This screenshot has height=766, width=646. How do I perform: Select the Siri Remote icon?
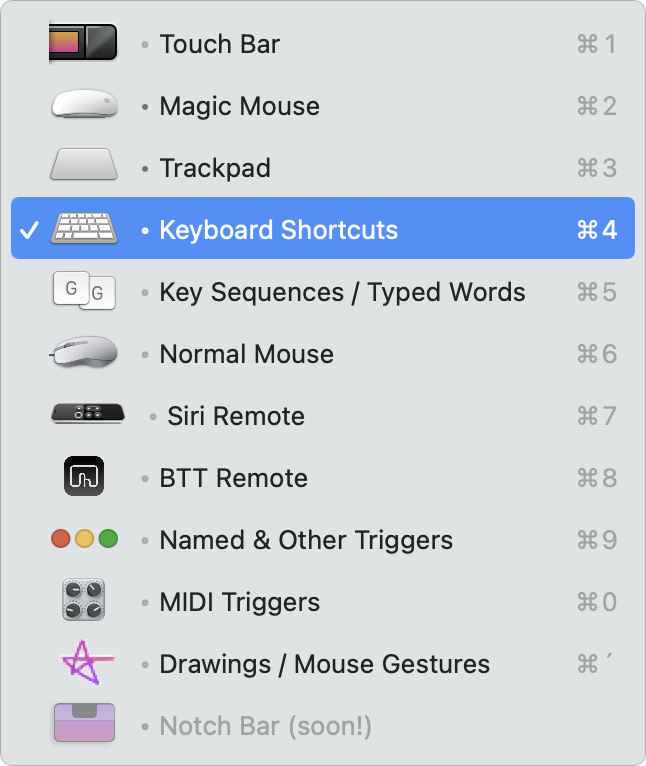coord(88,413)
